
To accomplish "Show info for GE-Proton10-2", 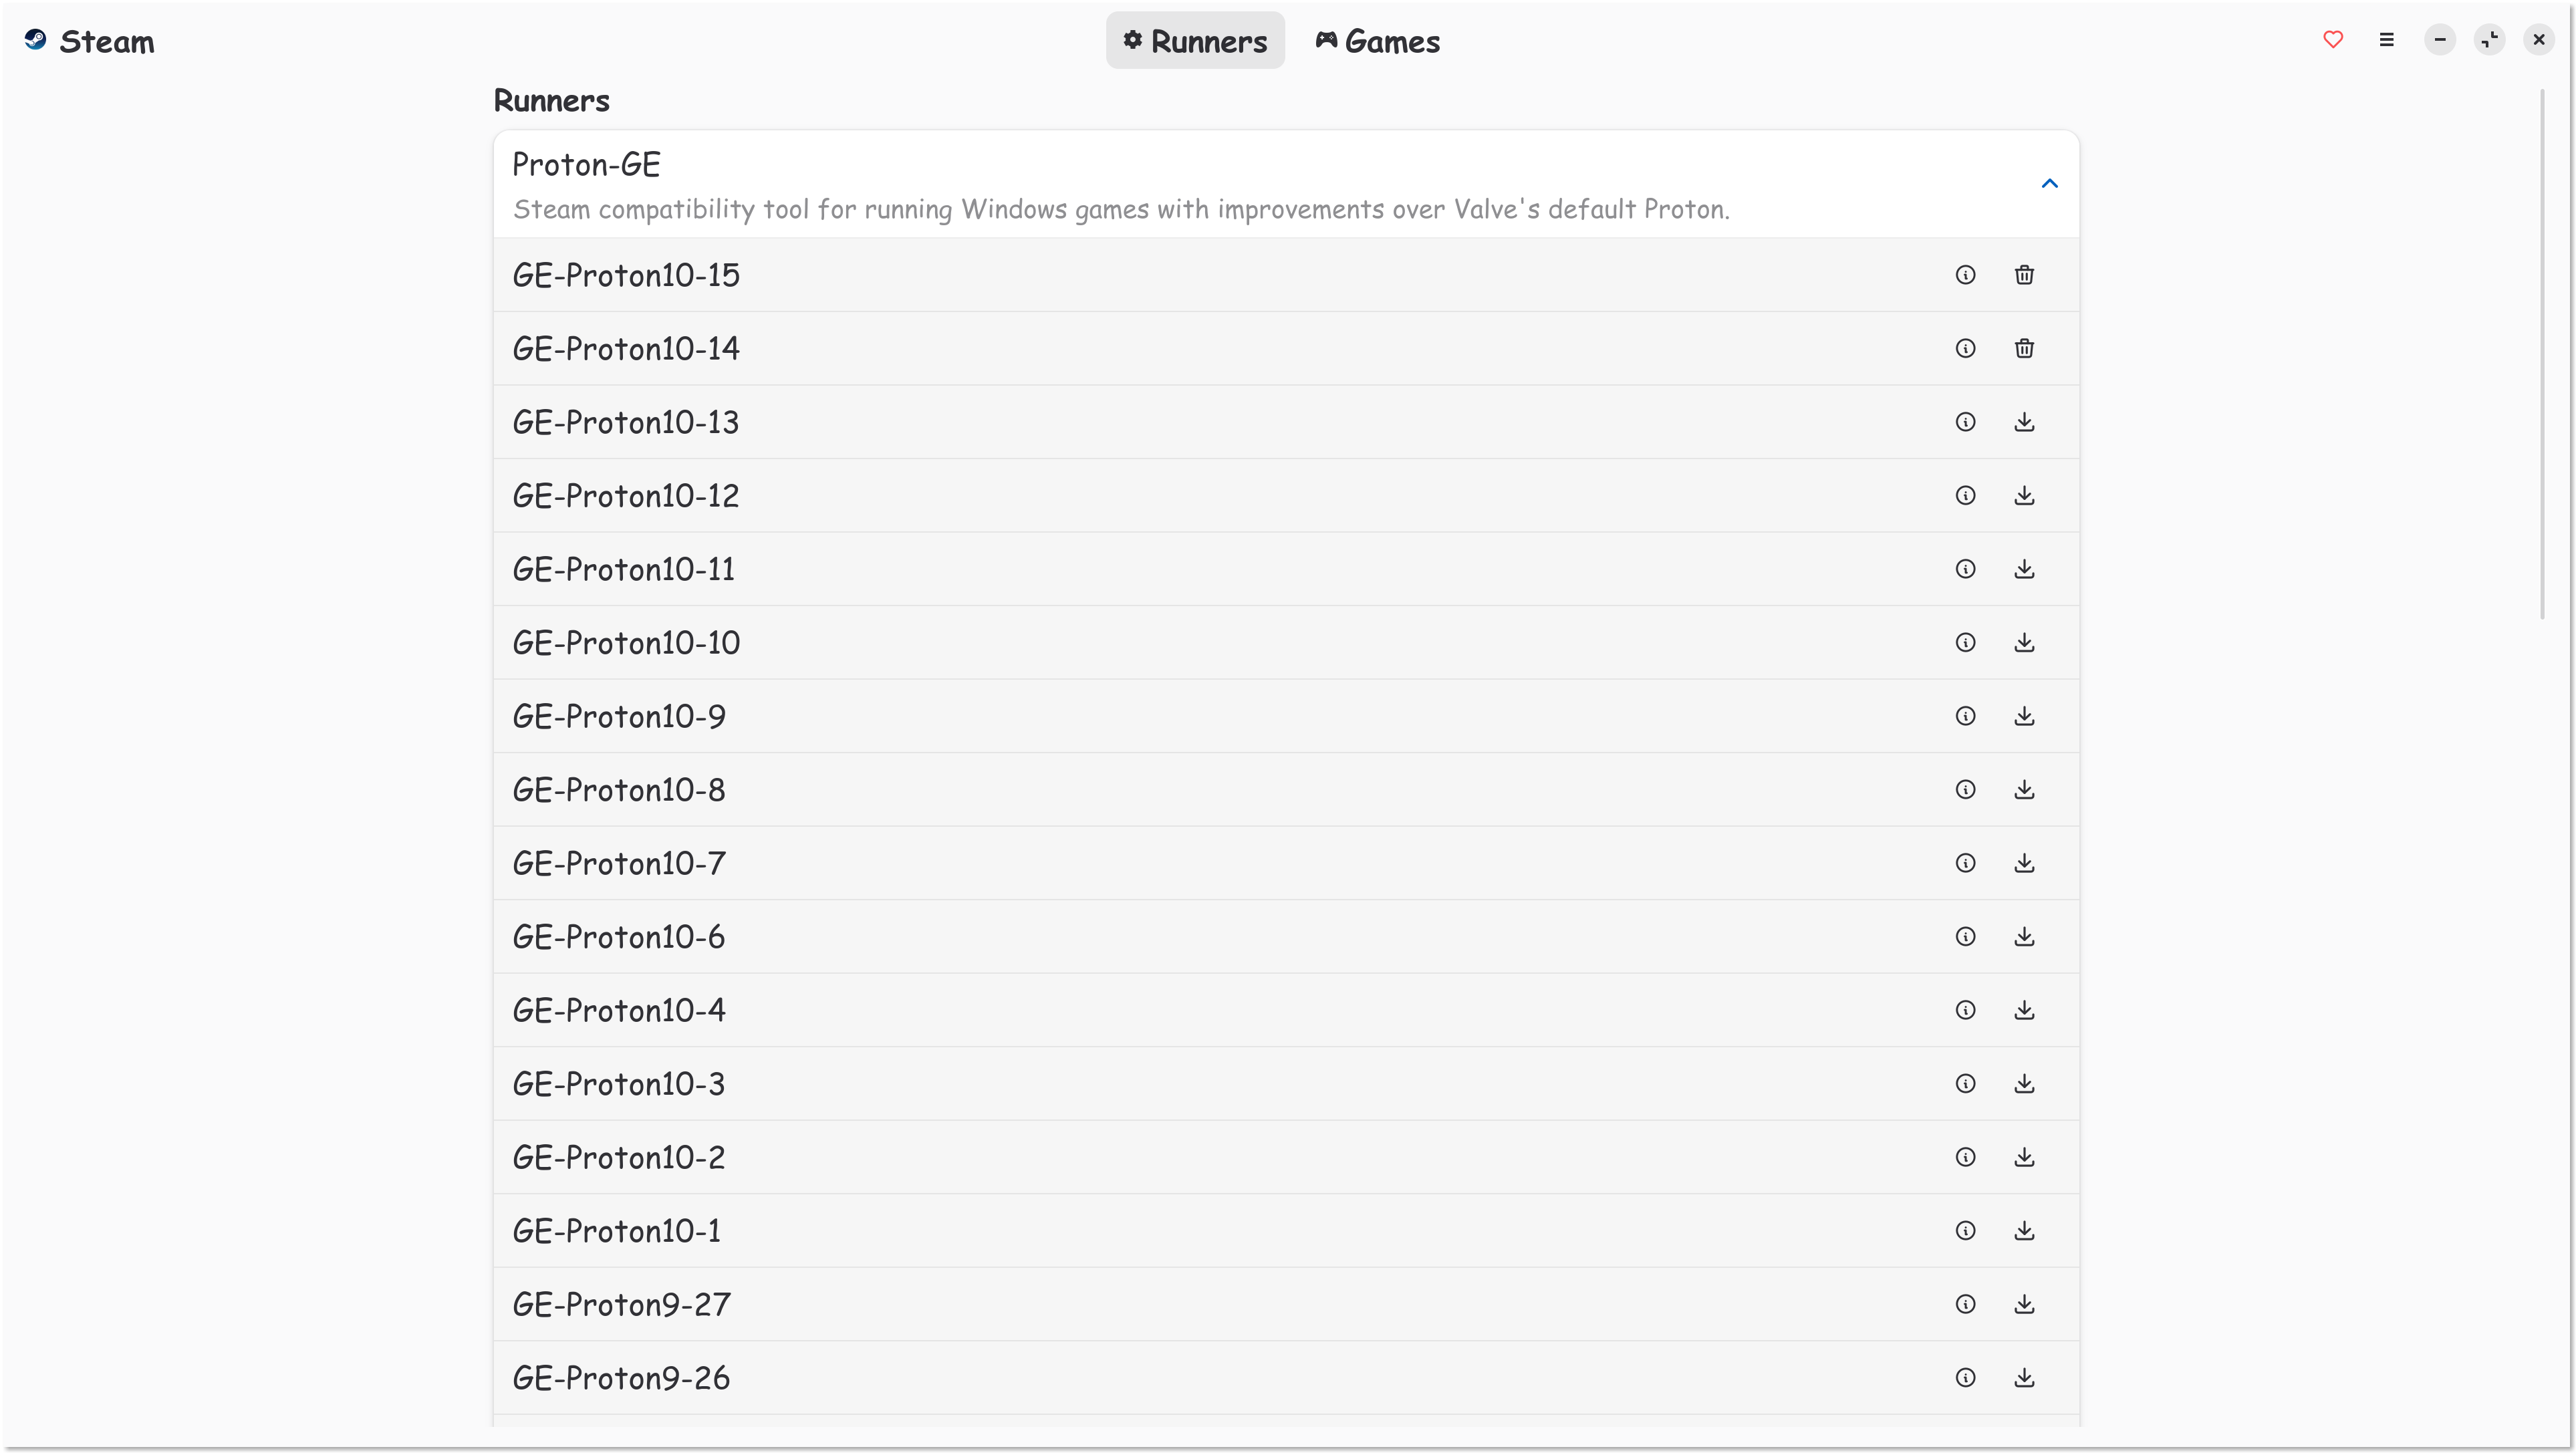I will (1965, 1156).
